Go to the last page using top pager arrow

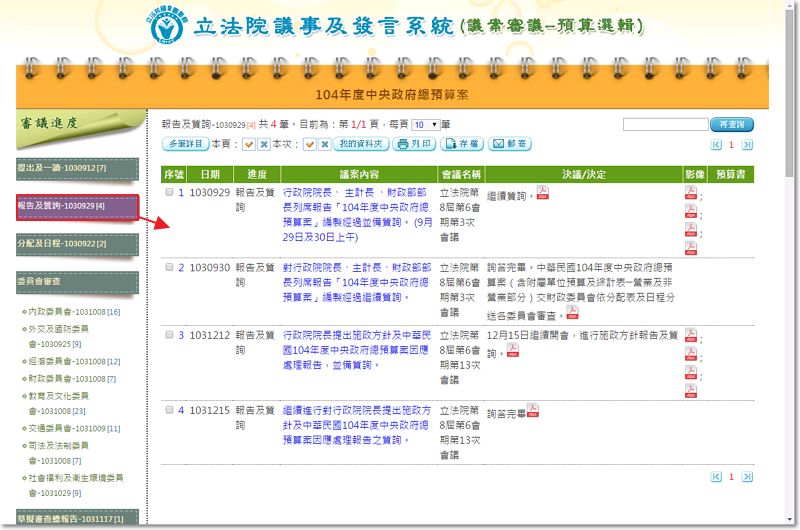[747, 145]
